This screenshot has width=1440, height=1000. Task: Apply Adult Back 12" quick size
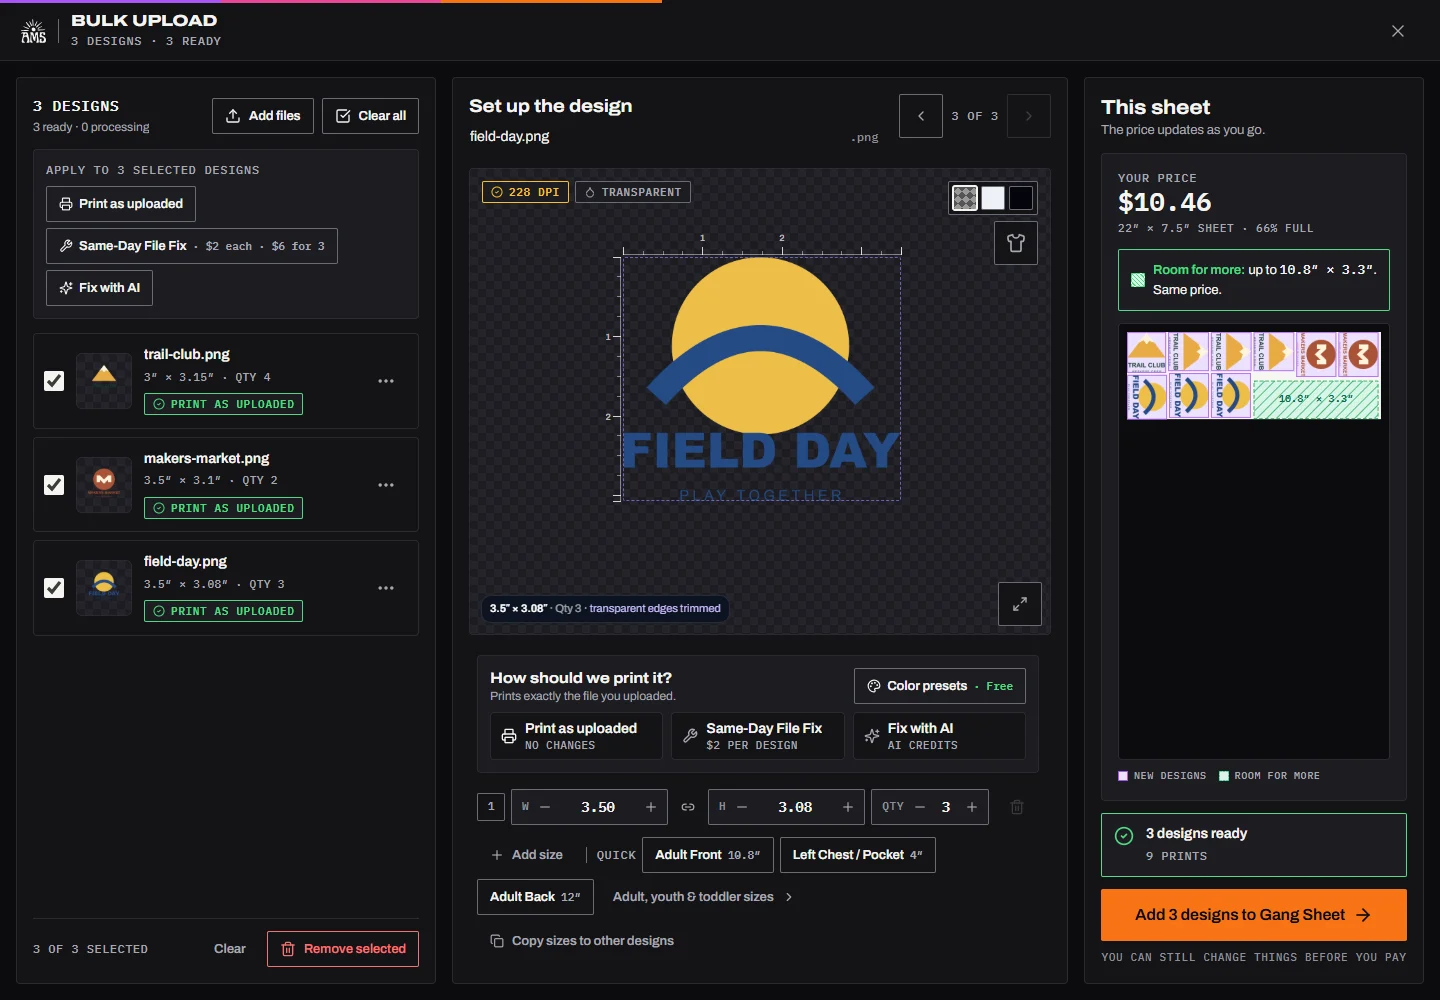536,897
